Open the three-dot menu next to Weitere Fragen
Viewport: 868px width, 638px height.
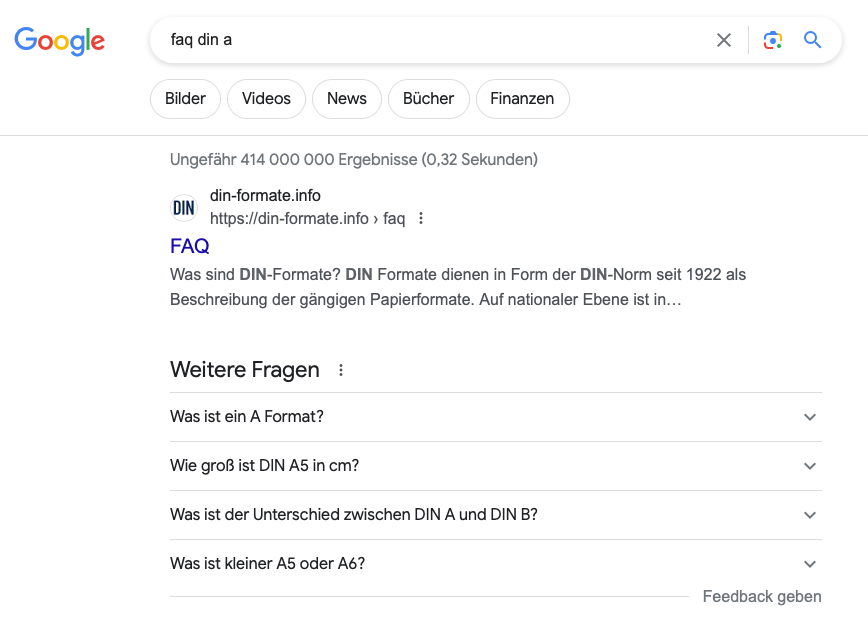pos(341,370)
